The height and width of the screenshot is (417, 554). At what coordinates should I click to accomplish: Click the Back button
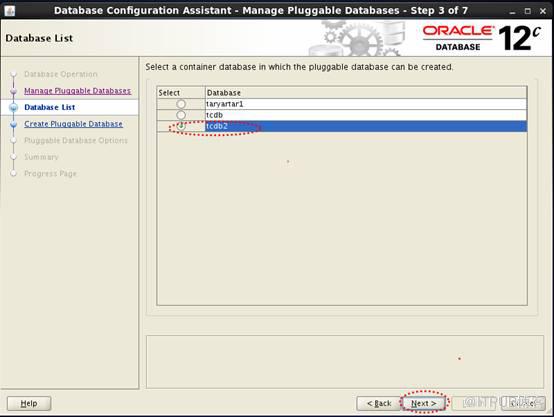point(379,403)
